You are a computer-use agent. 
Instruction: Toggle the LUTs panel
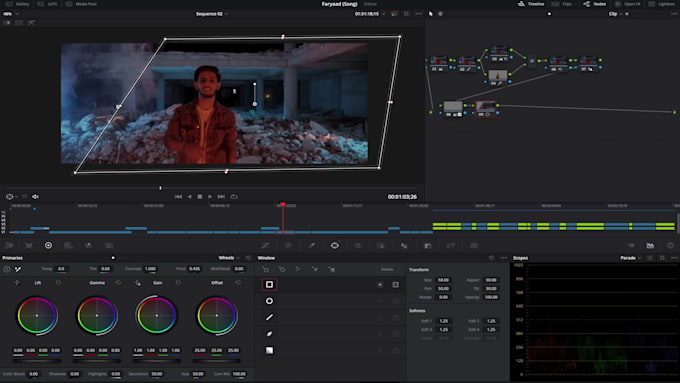coord(48,4)
